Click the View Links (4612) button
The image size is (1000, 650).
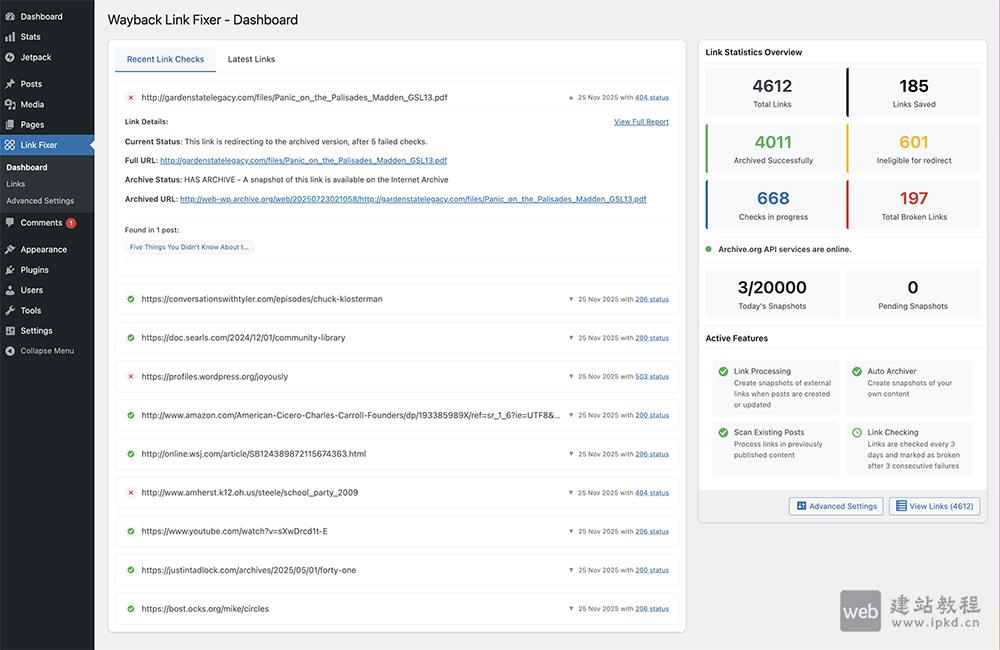(934, 506)
